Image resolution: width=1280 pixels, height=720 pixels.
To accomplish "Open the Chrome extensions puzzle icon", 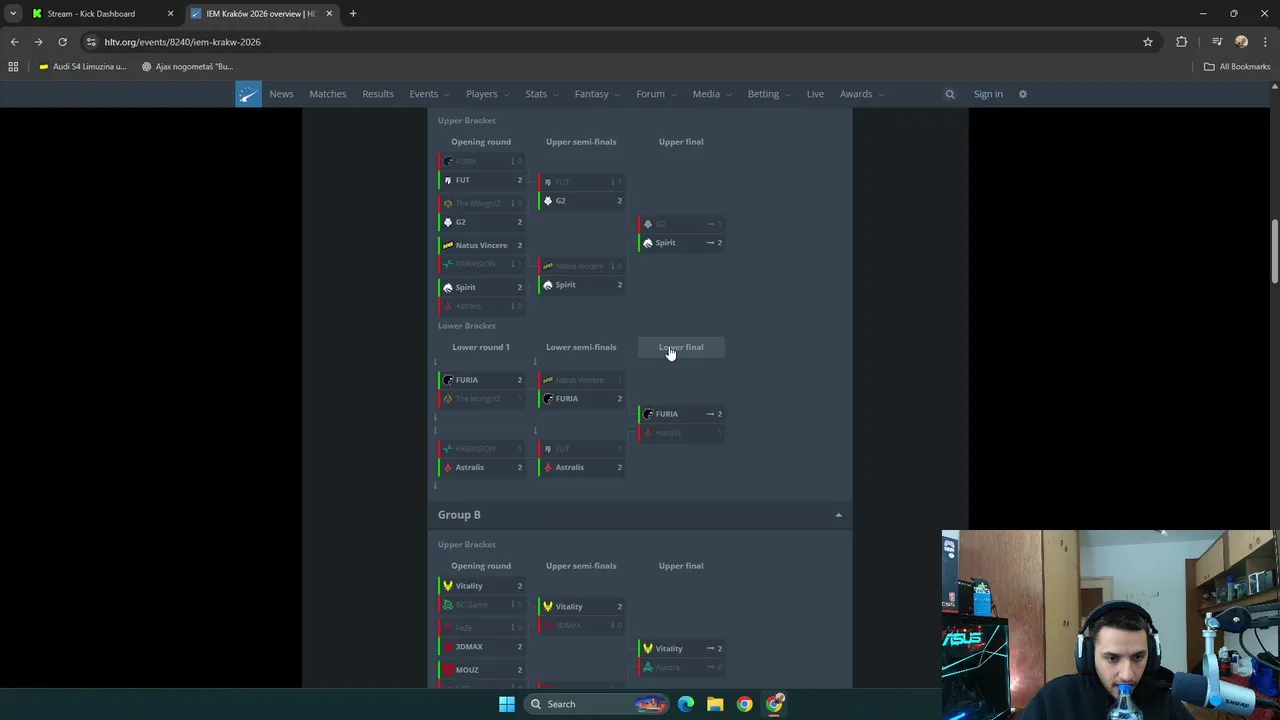I will [x=1182, y=42].
